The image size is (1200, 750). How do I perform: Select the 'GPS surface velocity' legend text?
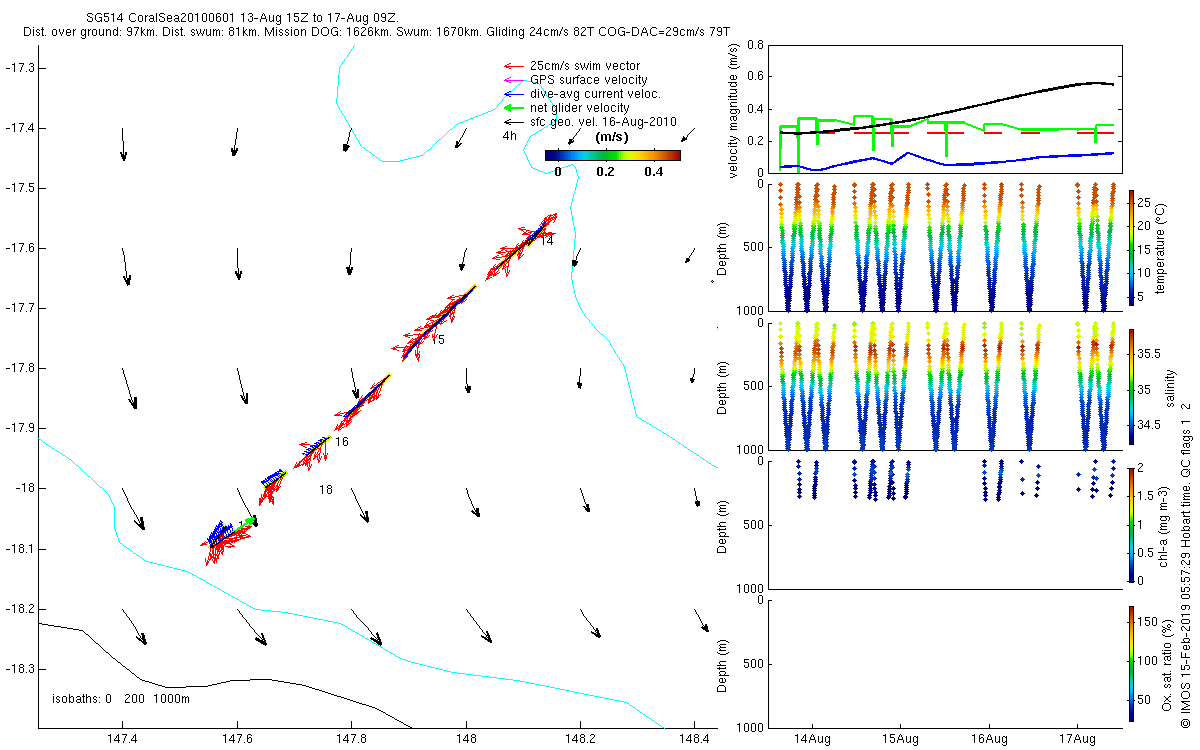point(588,80)
